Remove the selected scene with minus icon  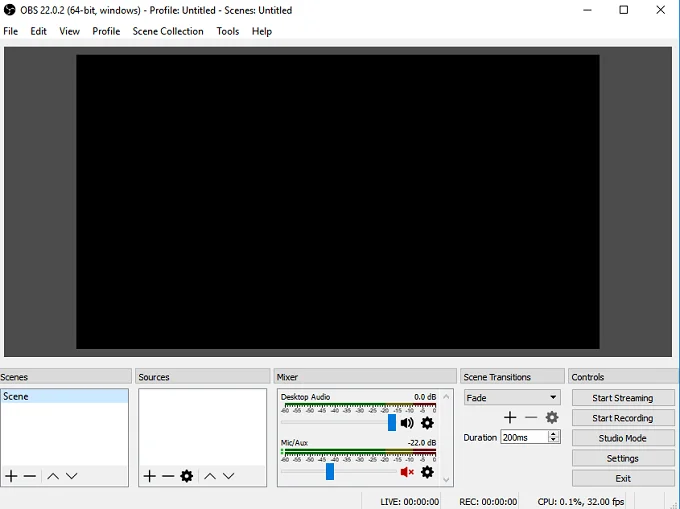30,476
